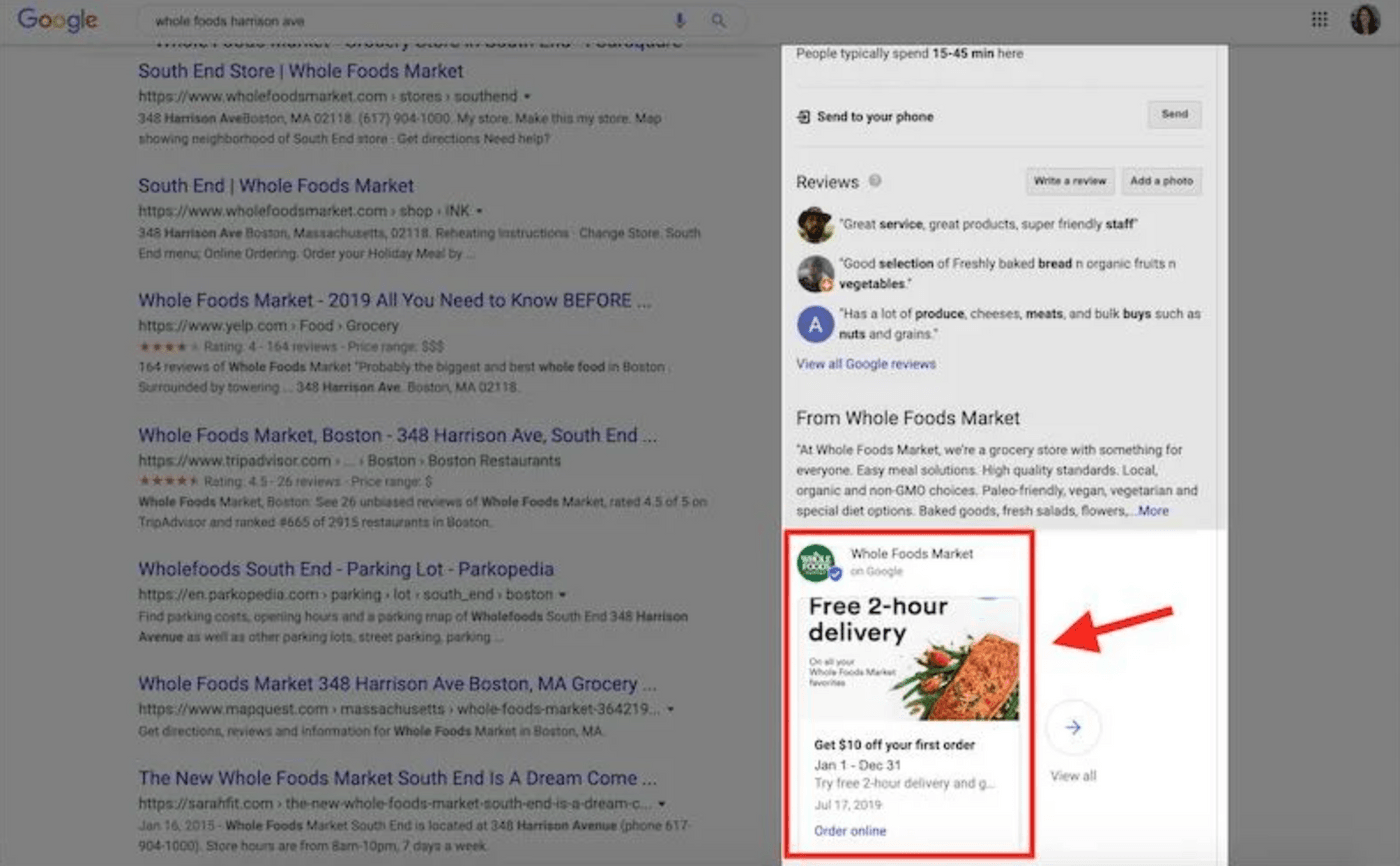Open Parkopedia Parking Lot result

(x=346, y=569)
